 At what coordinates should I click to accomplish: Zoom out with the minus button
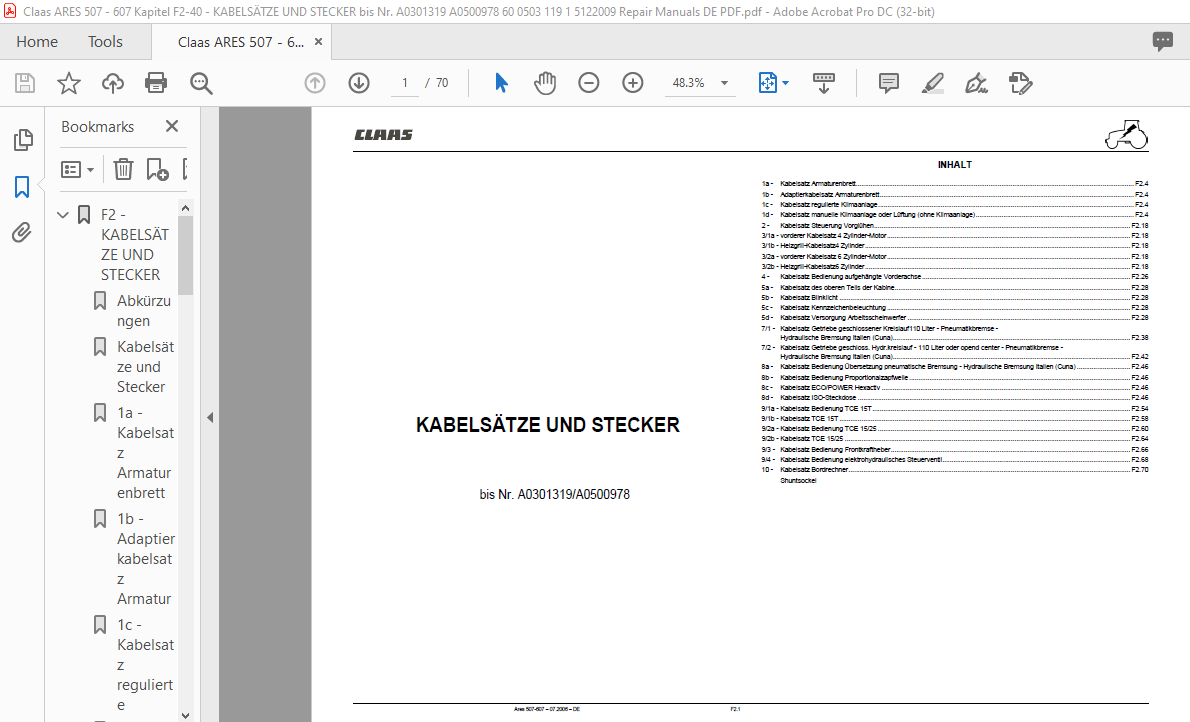588,83
